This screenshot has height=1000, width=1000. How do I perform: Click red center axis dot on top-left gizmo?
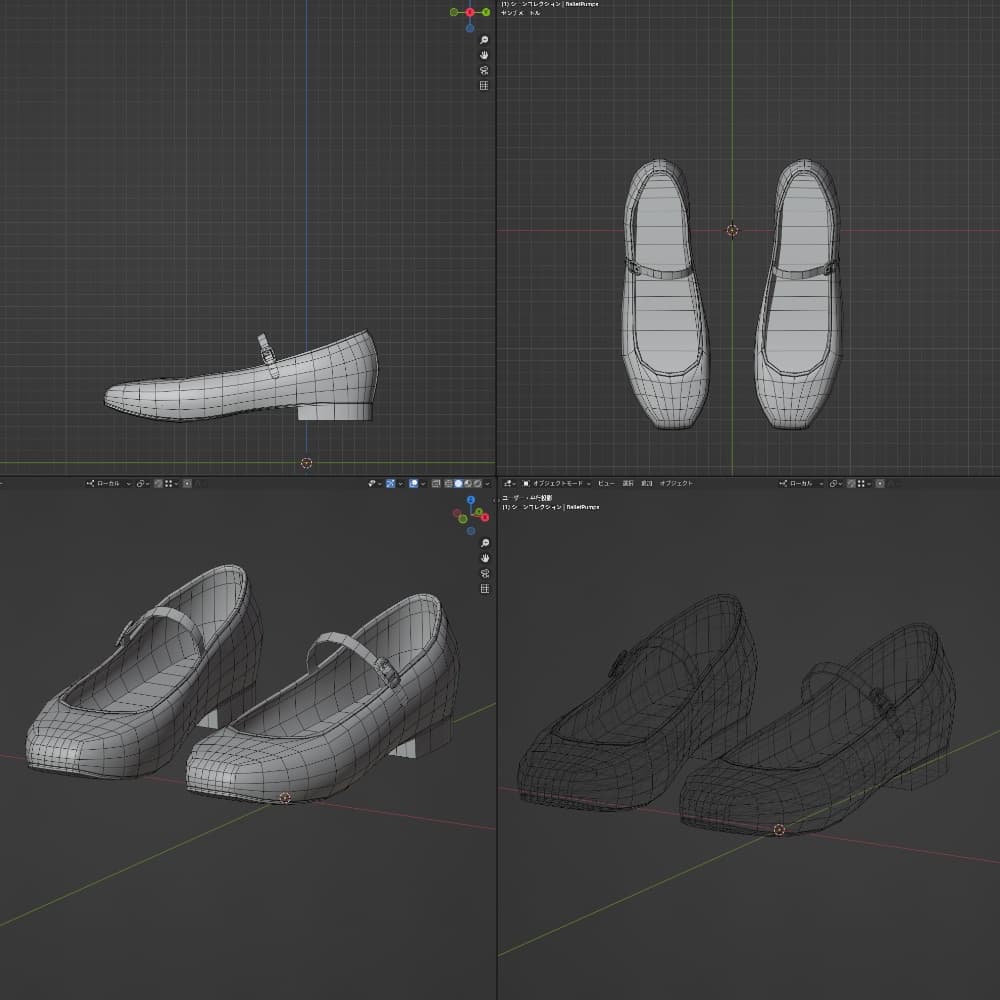470,12
